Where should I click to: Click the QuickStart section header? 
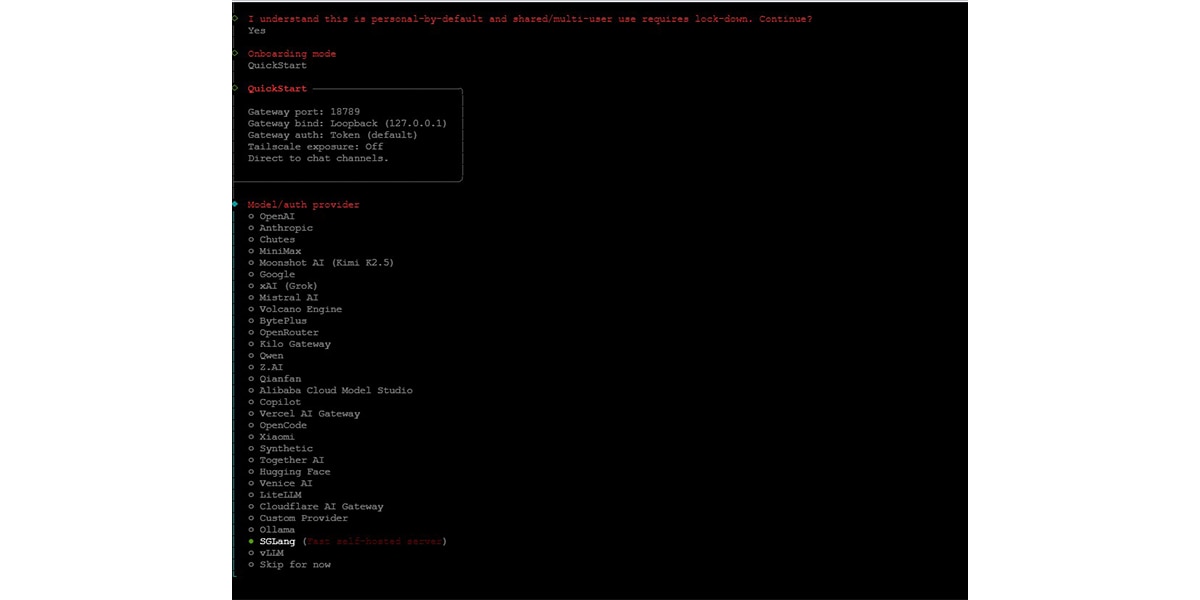pos(275,88)
